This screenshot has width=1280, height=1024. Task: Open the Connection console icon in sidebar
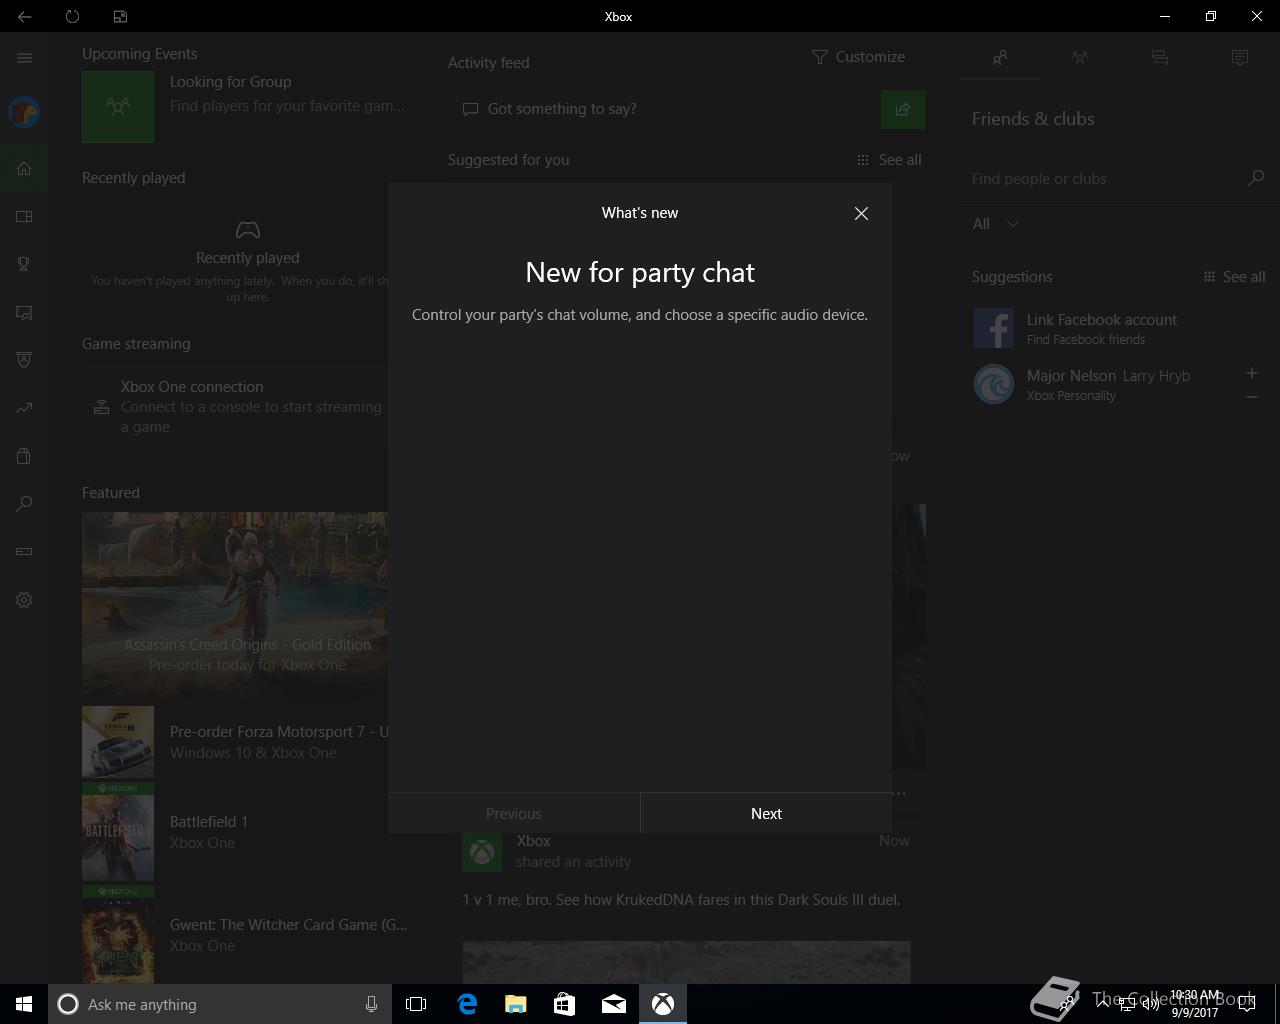pyautogui.click(x=24, y=551)
